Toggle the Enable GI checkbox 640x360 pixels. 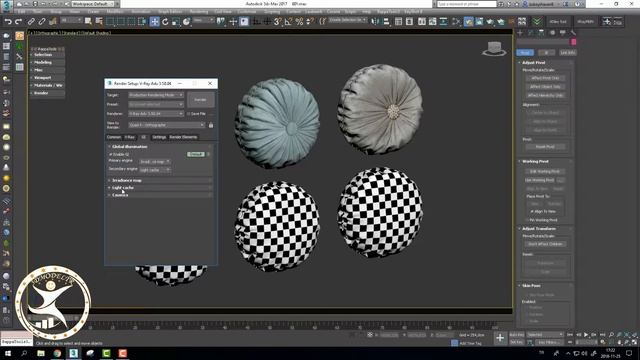click(x=111, y=154)
